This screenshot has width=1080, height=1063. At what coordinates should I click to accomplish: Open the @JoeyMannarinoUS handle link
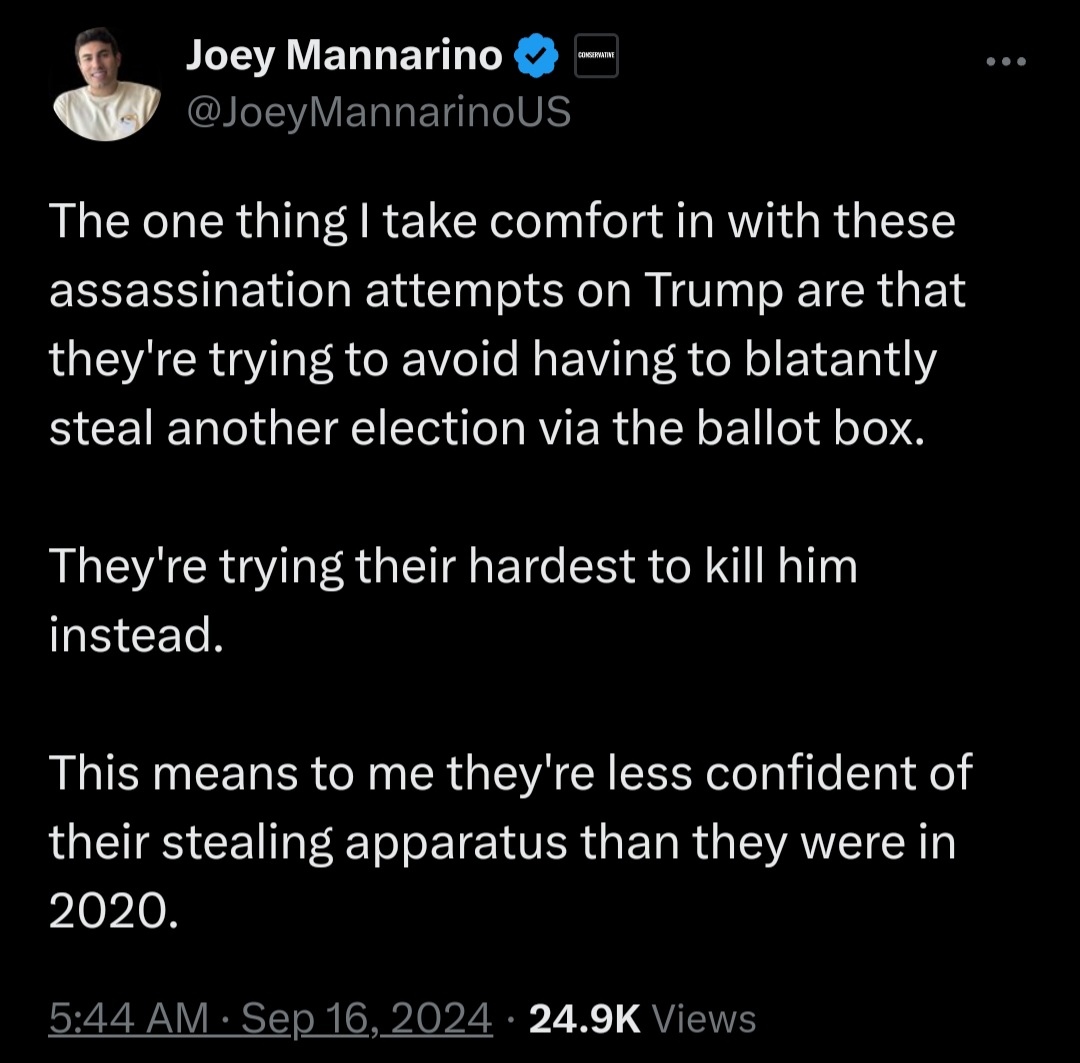pyautogui.click(x=378, y=113)
